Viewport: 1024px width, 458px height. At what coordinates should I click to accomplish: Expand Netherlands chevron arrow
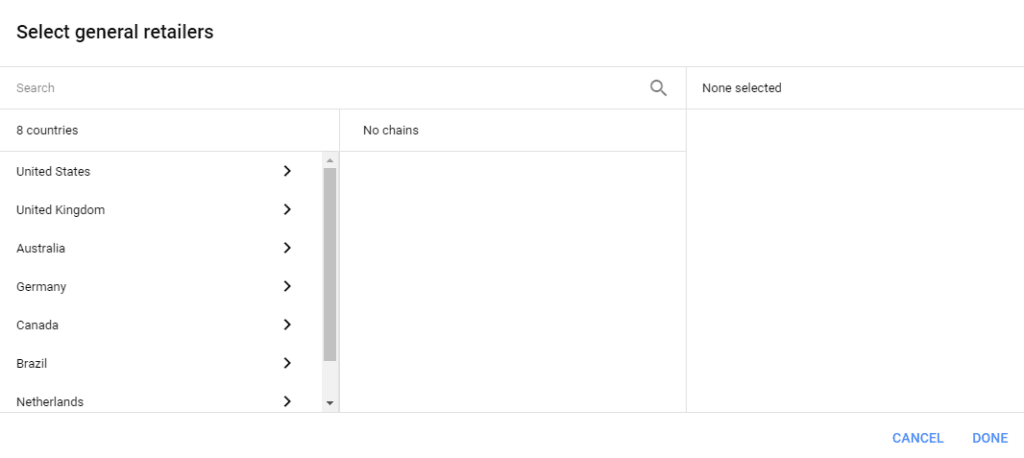pyautogui.click(x=287, y=402)
